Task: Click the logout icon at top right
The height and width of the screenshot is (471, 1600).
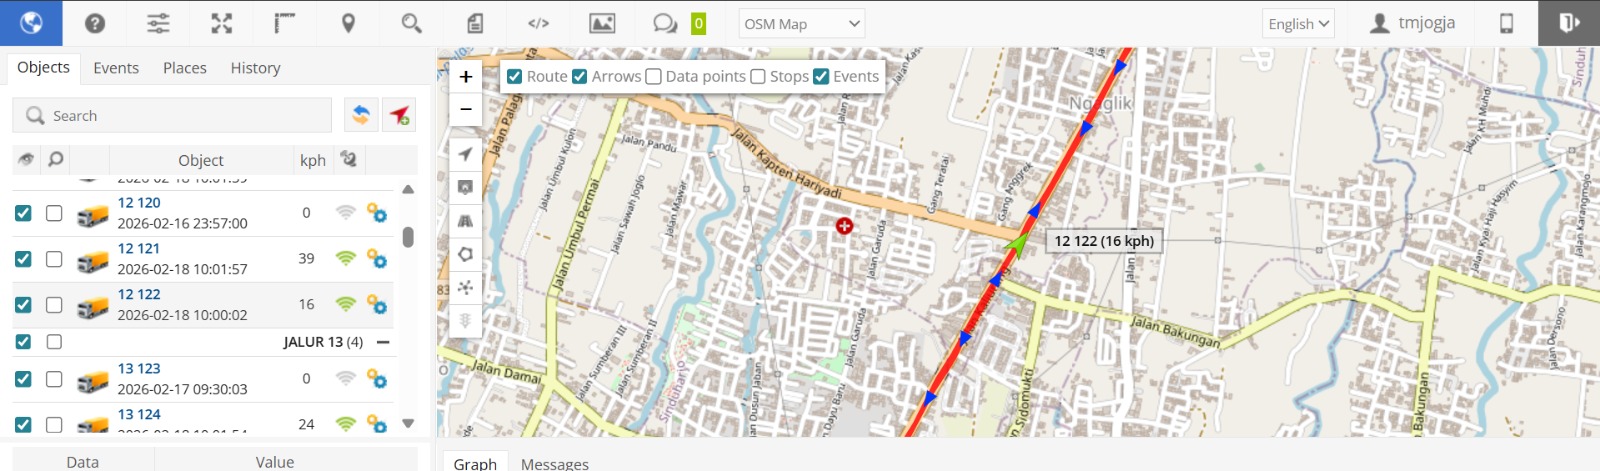Action: click(x=1569, y=23)
